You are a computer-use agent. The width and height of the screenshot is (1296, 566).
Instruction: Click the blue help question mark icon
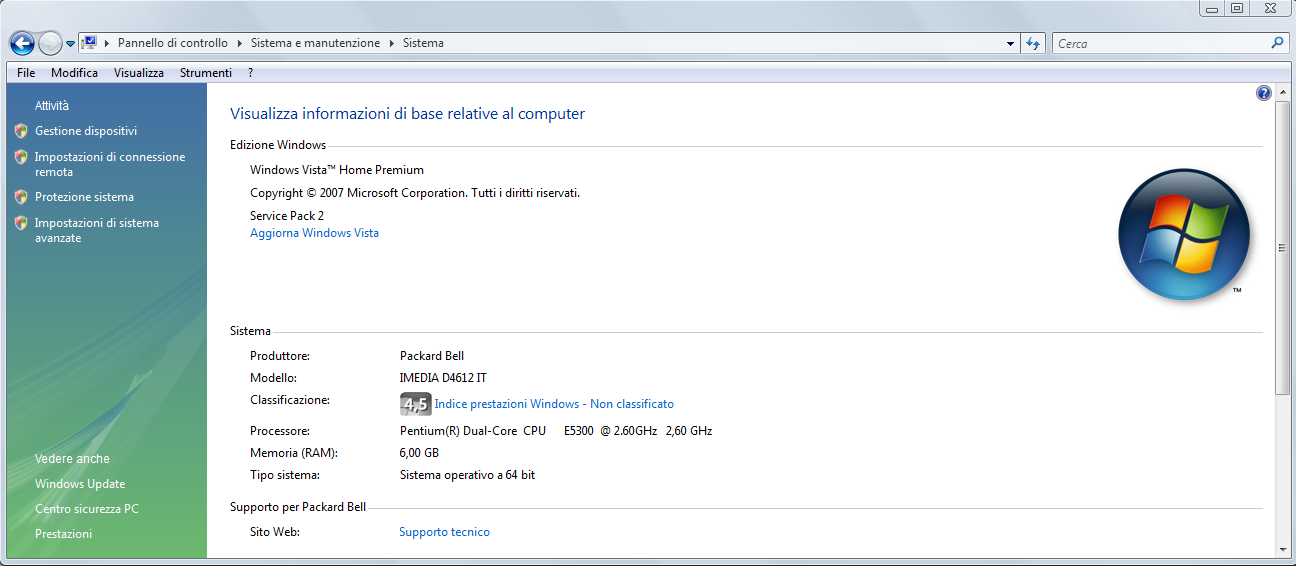click(1263, 93)
